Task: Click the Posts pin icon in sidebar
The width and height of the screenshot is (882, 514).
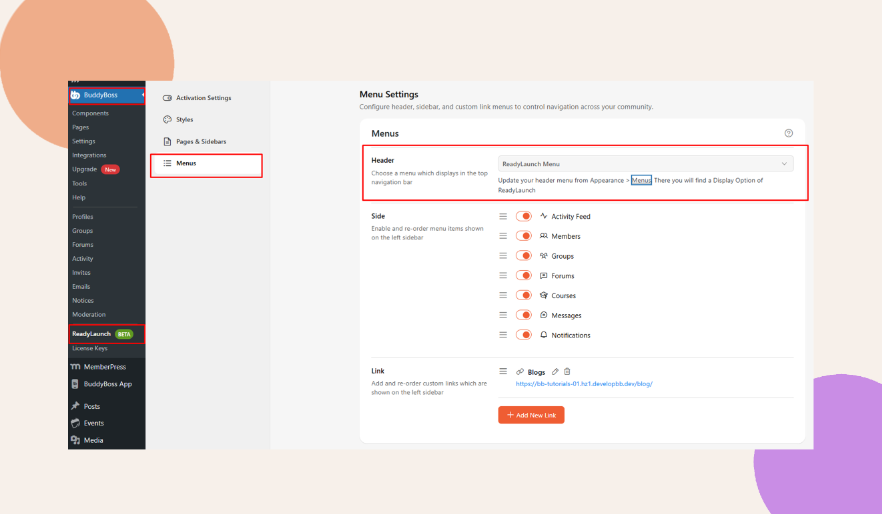Action: point(76,406)
